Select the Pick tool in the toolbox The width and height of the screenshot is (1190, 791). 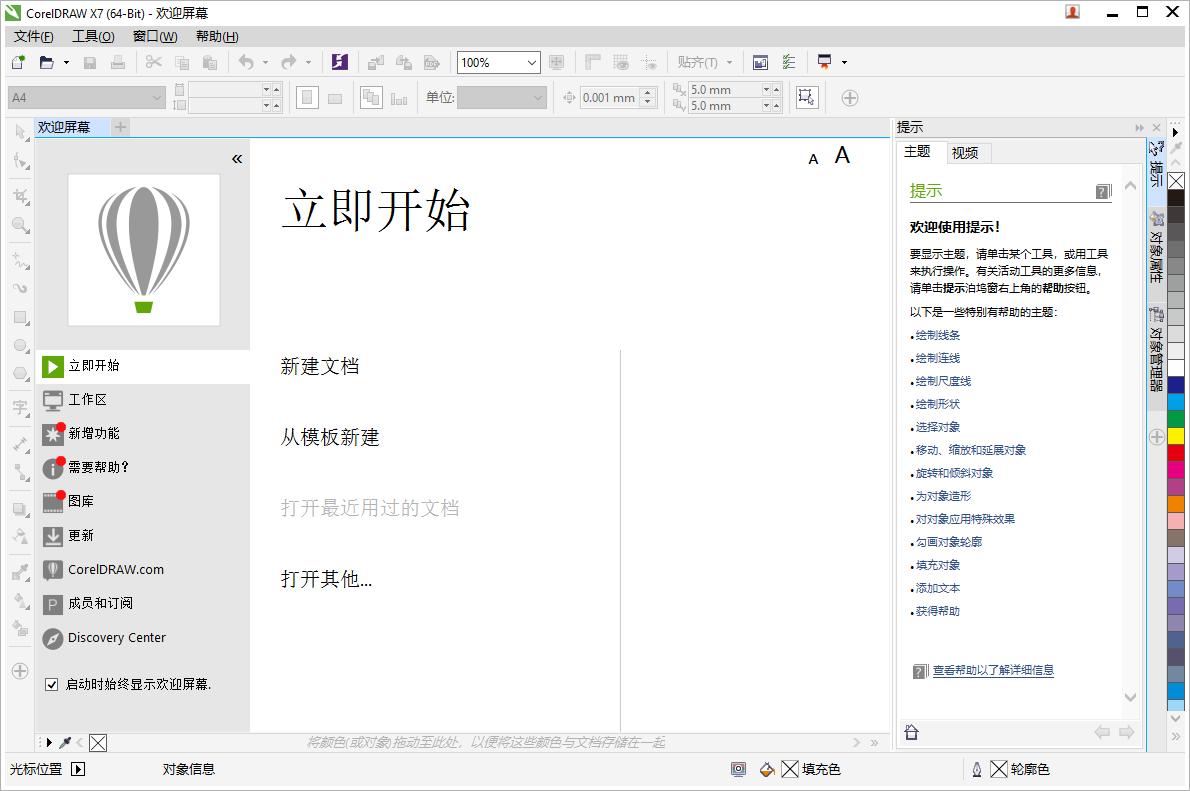20,133
